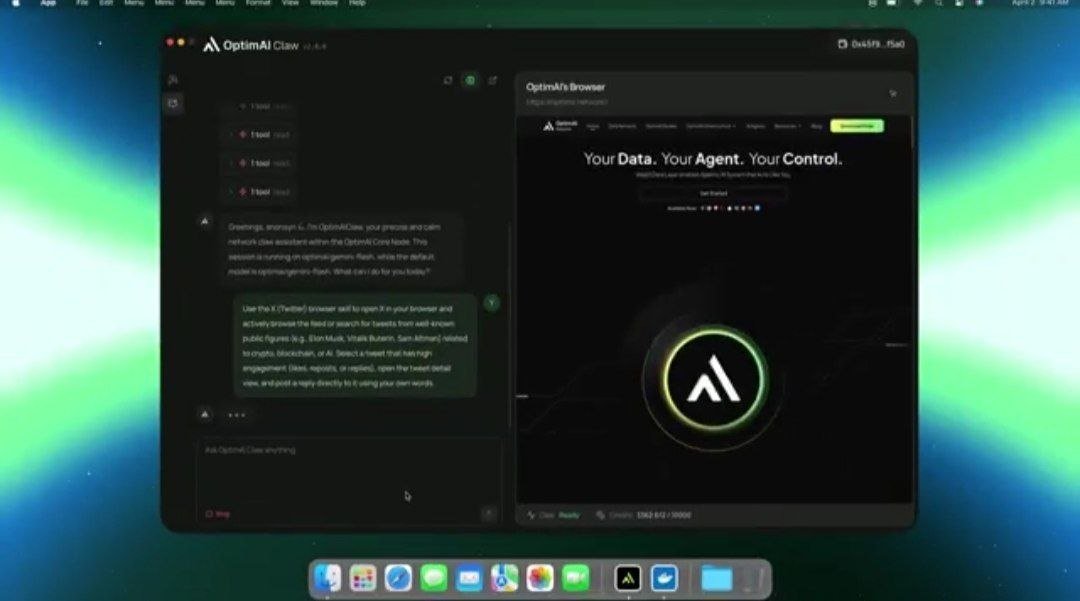Copy the wallet address 0x45f9 icon
This screenshot has width=1080, height=601.
[842, 44]
